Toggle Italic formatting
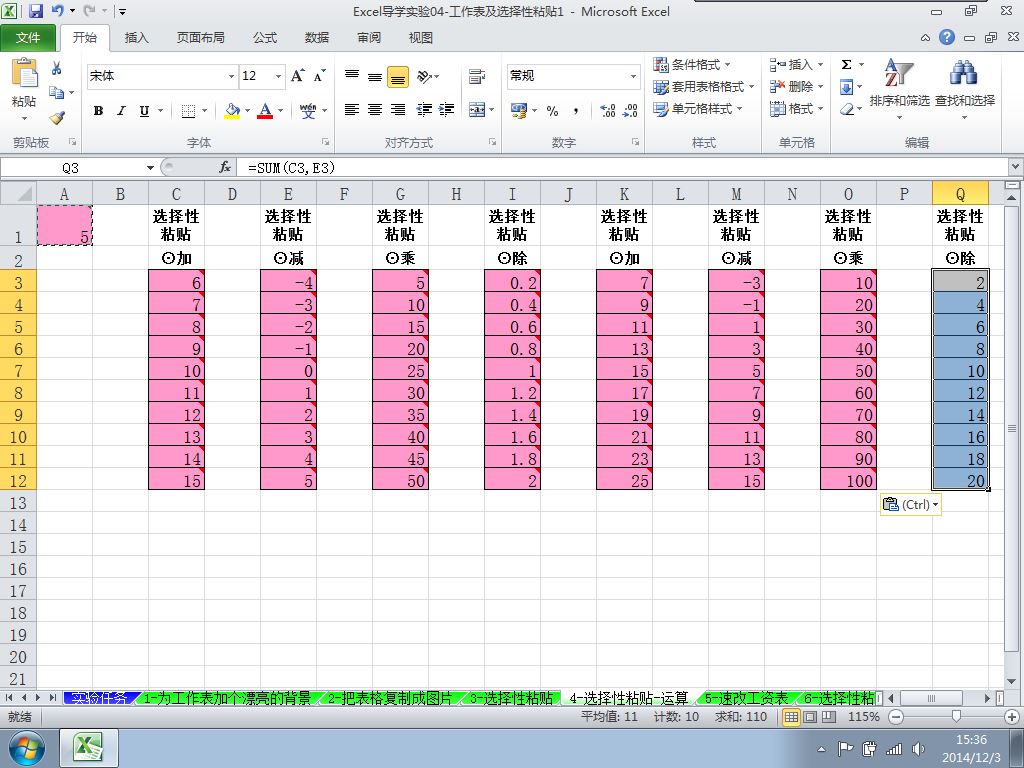The image size is (1024, 768). coord(121,110)
